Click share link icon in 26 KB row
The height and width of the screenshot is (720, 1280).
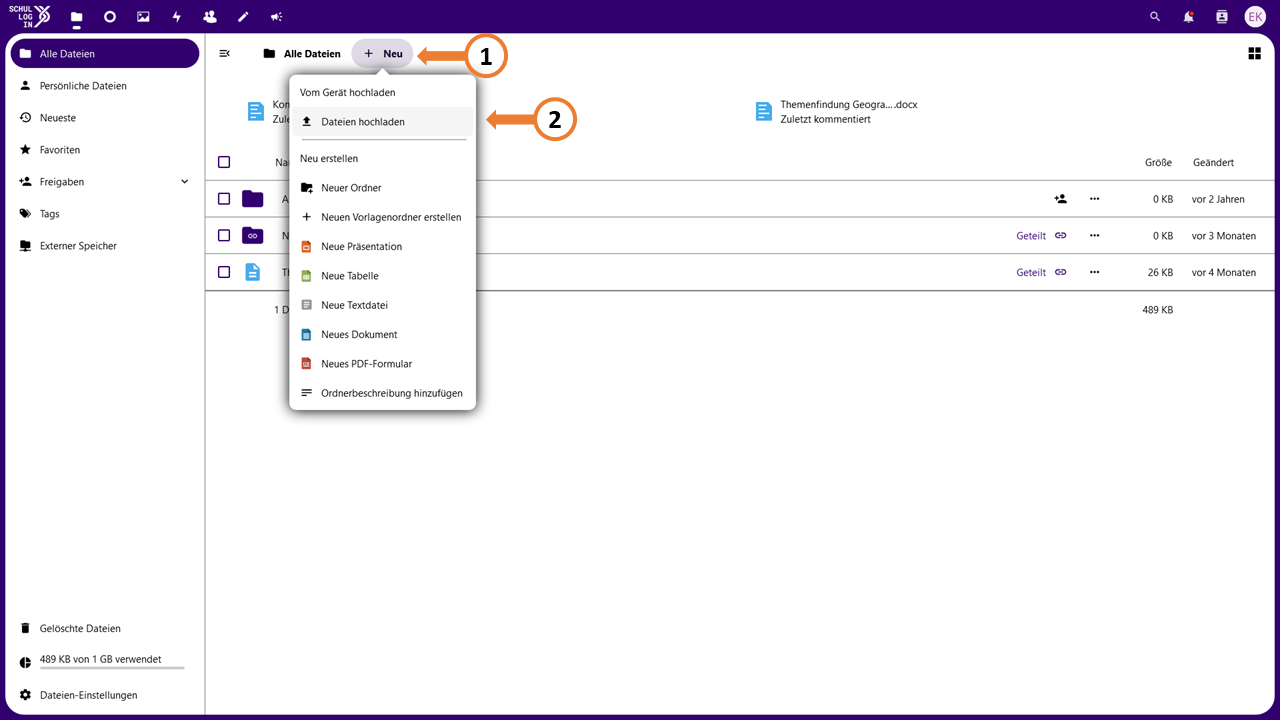coord(1061,272)
